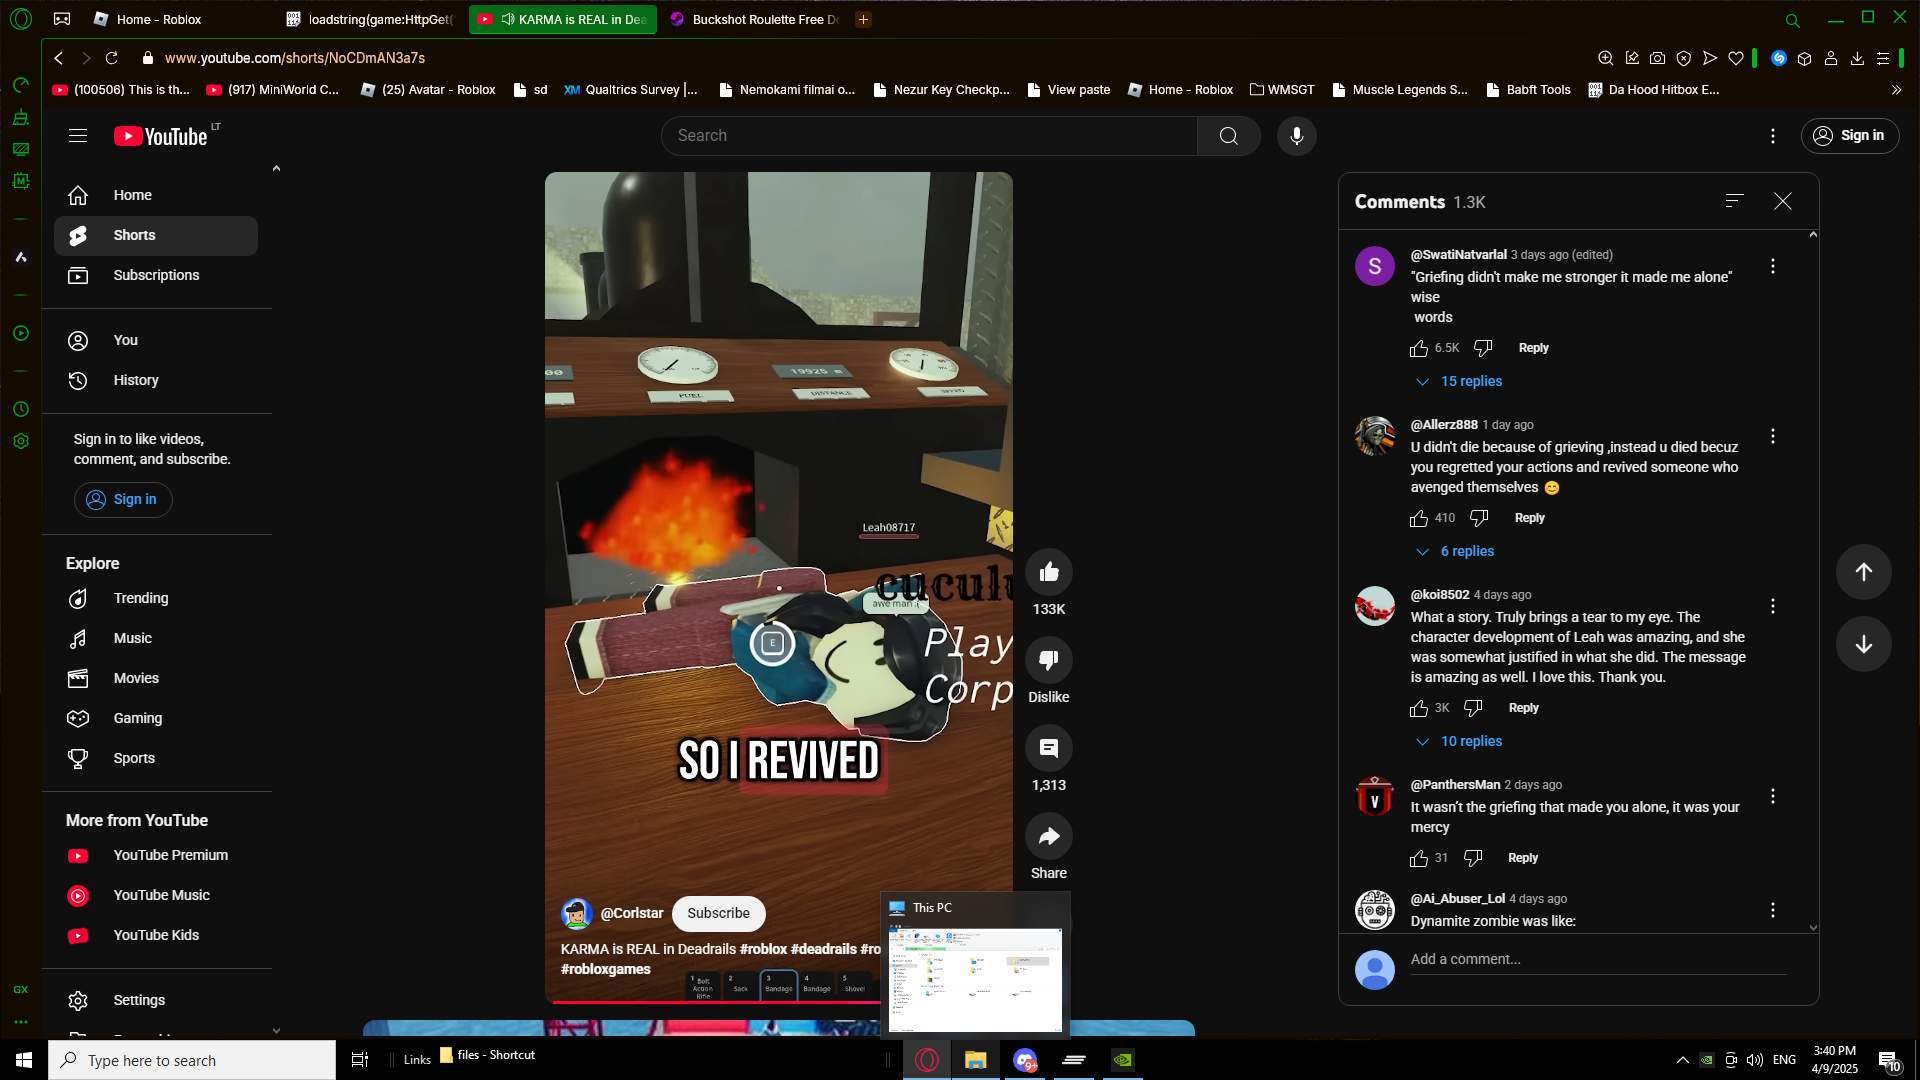Reload the page in the browser
This screenshot has height=1080, width=1920.
[x=112, y=58]
